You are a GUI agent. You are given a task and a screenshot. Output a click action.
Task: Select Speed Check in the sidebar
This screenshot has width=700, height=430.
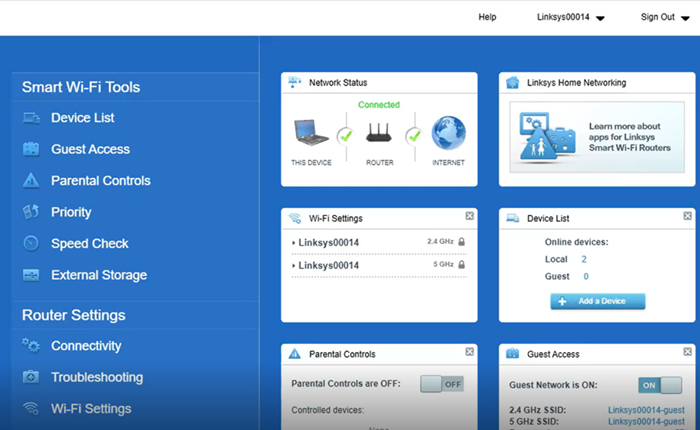click(x=90, y=243)
